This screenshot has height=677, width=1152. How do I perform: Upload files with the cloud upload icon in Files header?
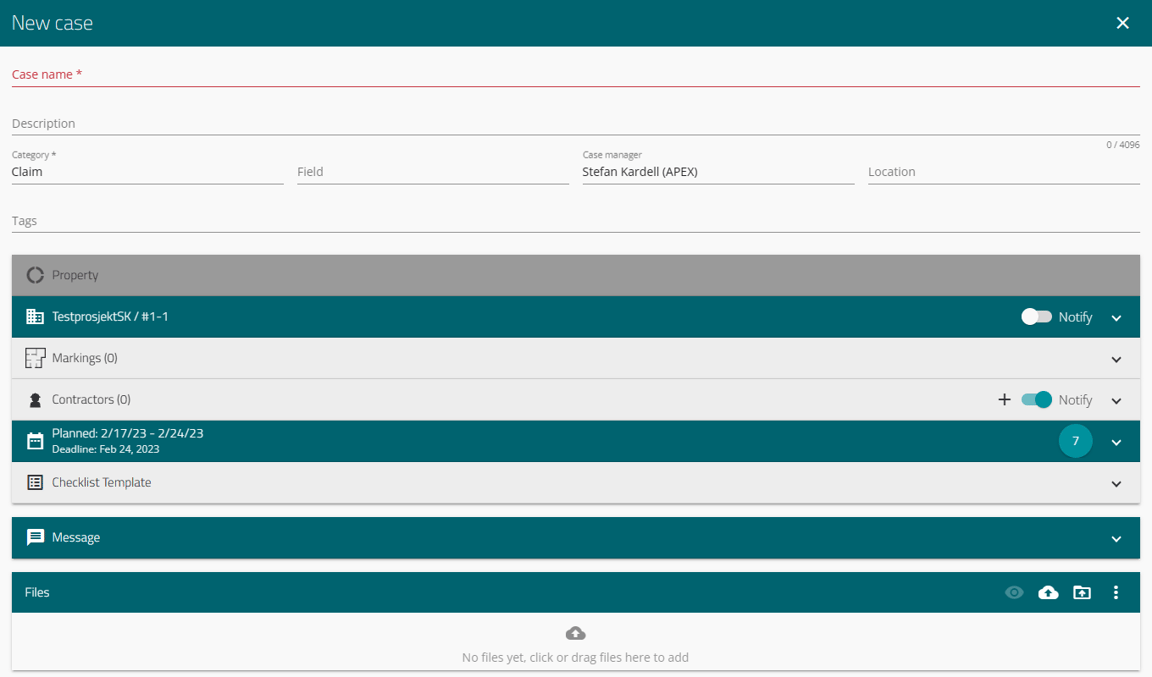click(1048, 592)
